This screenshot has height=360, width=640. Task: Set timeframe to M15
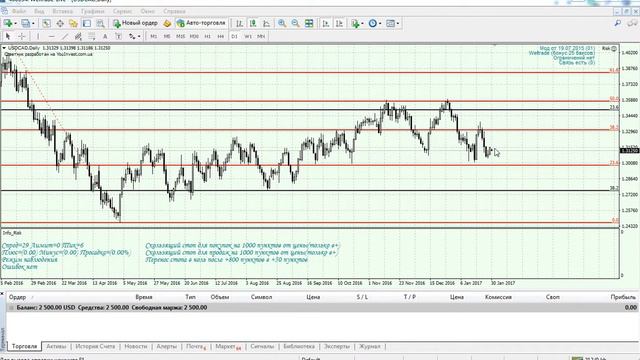click(x=180, y=36)
